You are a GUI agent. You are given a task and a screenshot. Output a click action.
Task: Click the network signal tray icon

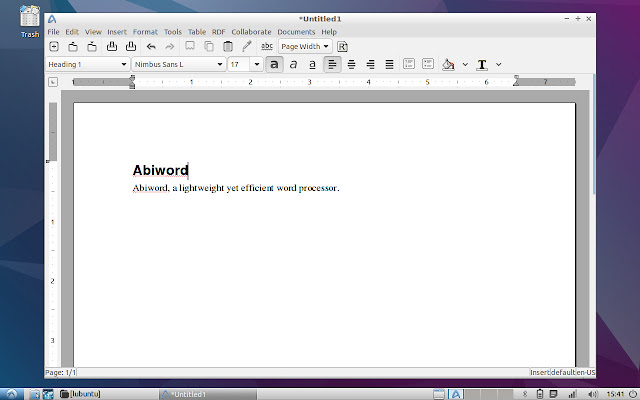click(x=572, y=394)
